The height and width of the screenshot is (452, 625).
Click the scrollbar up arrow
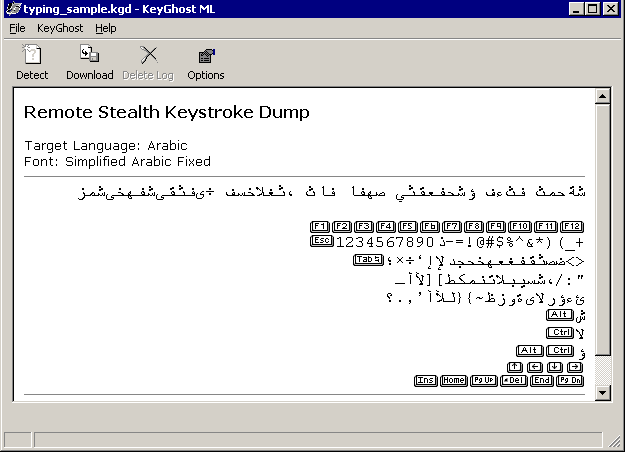pos(602,96)
